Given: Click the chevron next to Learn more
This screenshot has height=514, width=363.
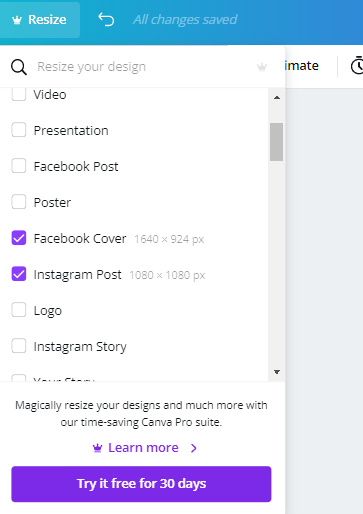Looking at the screenshot, I should [194, 448].
